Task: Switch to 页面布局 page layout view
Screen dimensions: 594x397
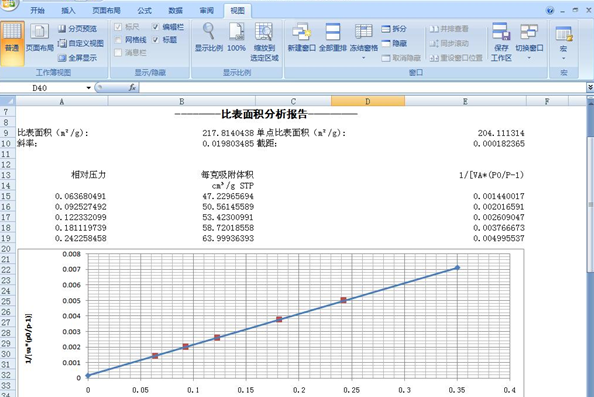Action: click(x=39, y=38)
